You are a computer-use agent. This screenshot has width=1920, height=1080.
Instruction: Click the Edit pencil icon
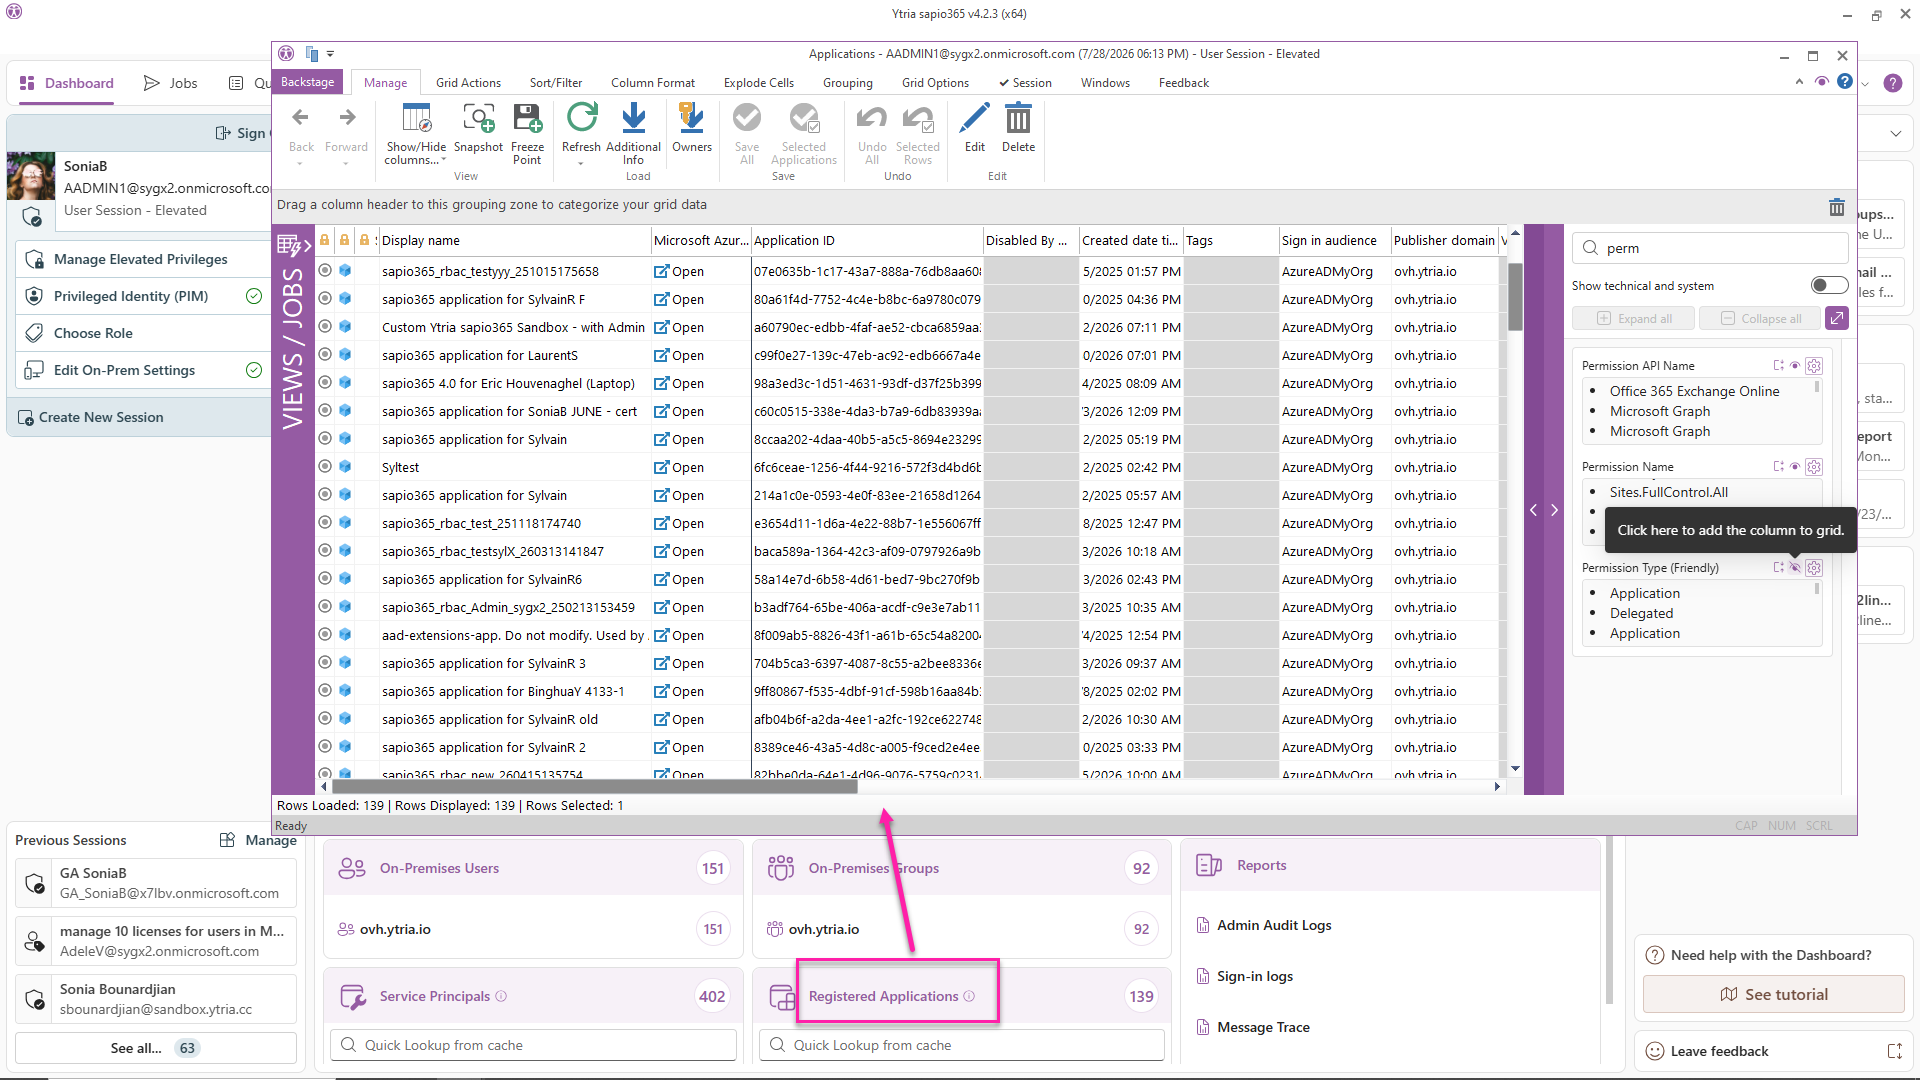point(974,119)
